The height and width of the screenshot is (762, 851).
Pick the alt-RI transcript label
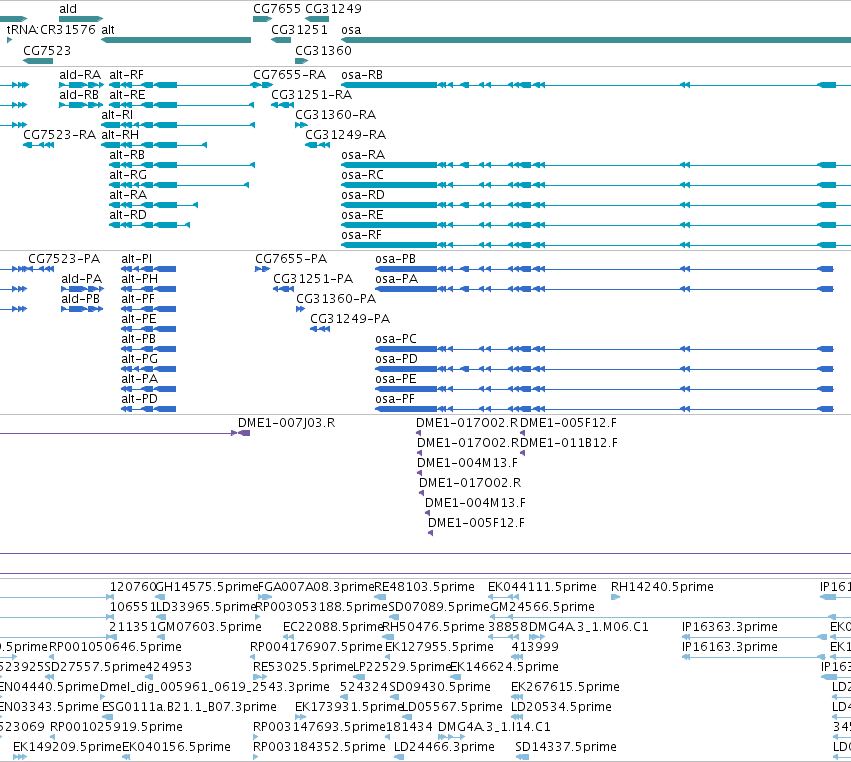117,115
